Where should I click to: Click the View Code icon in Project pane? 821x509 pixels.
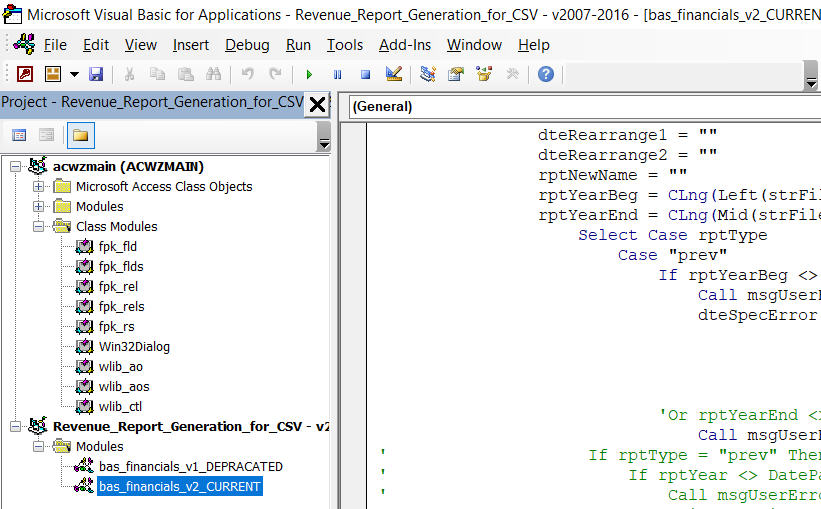pos(19,135)
